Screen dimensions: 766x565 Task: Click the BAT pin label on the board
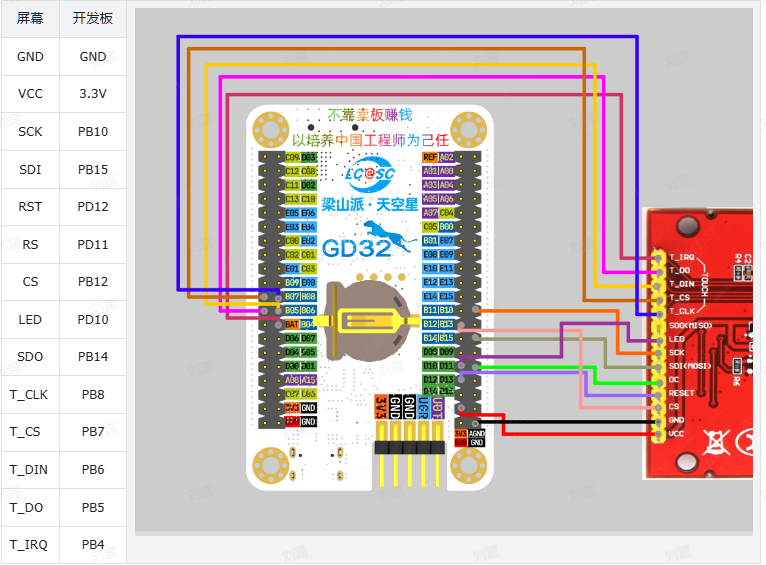[292, 324]
